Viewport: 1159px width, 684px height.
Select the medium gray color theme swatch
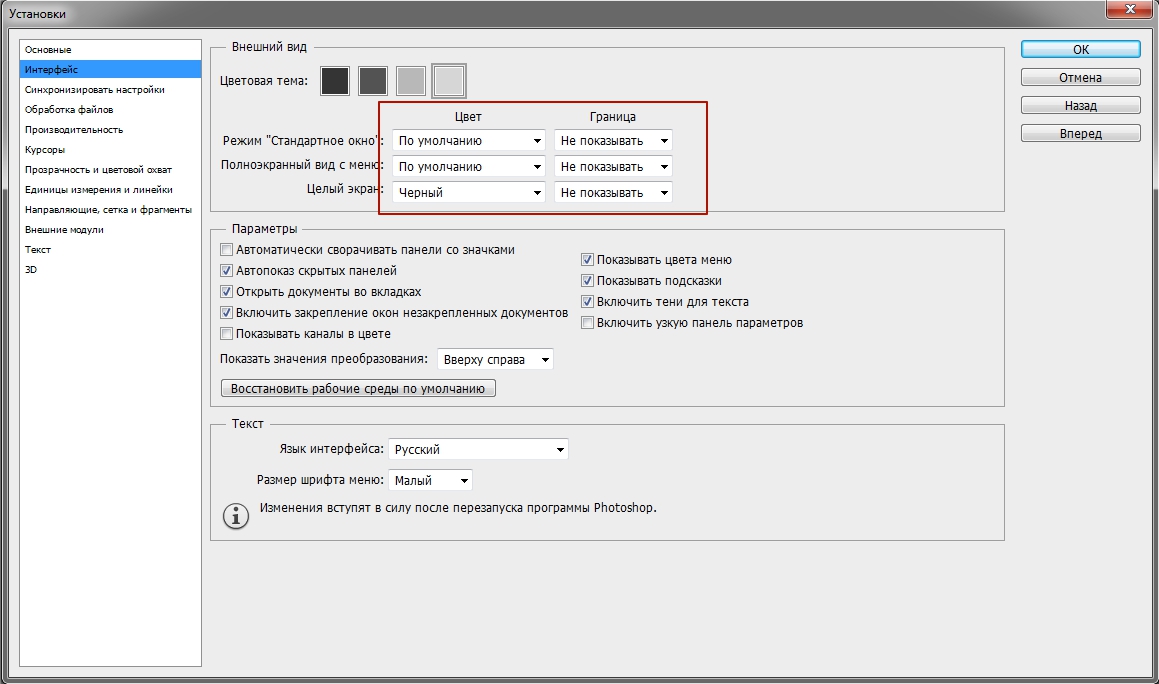tap(411, 81)
